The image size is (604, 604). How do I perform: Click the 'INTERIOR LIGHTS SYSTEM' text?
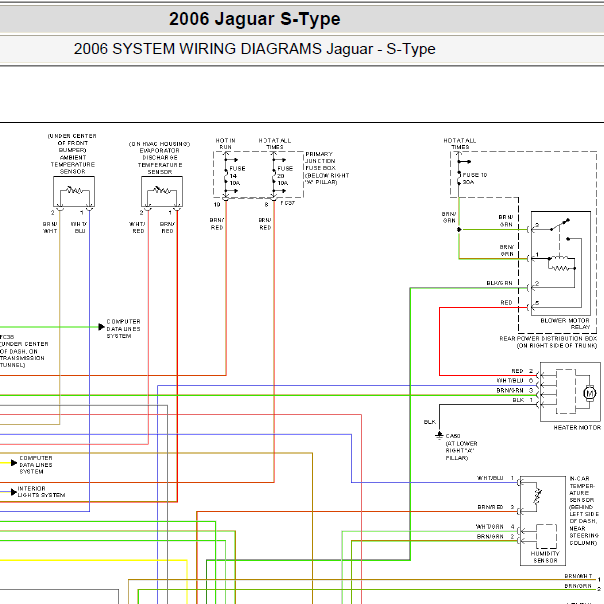(41, 492)
